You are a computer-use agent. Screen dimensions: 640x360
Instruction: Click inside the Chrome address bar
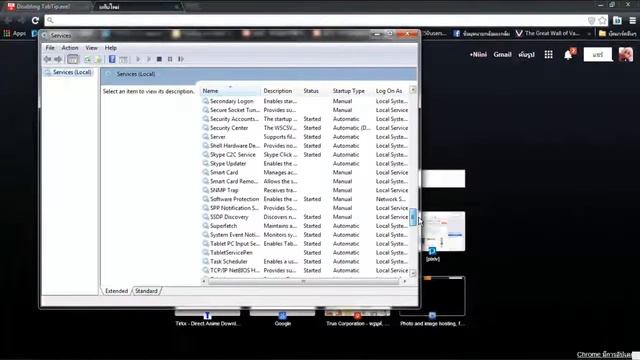(x=318, y=20)
